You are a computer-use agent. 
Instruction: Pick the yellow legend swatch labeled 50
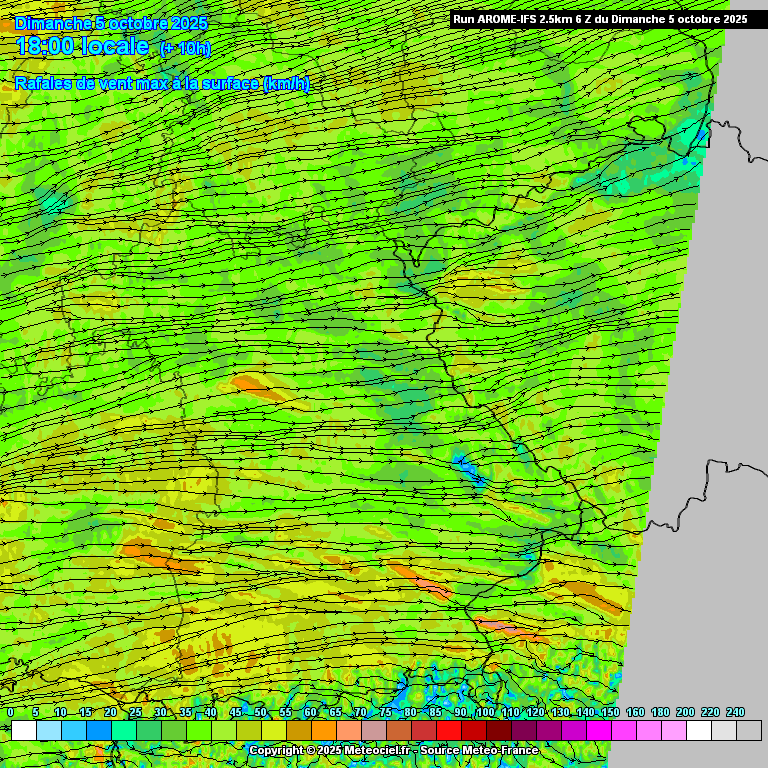273,731
